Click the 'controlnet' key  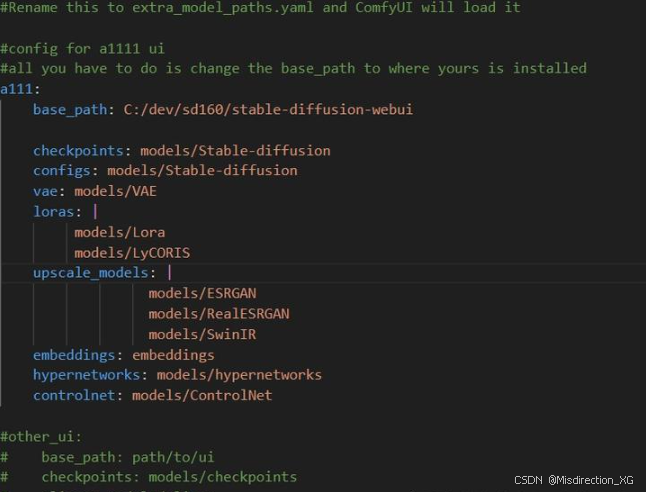74,396
